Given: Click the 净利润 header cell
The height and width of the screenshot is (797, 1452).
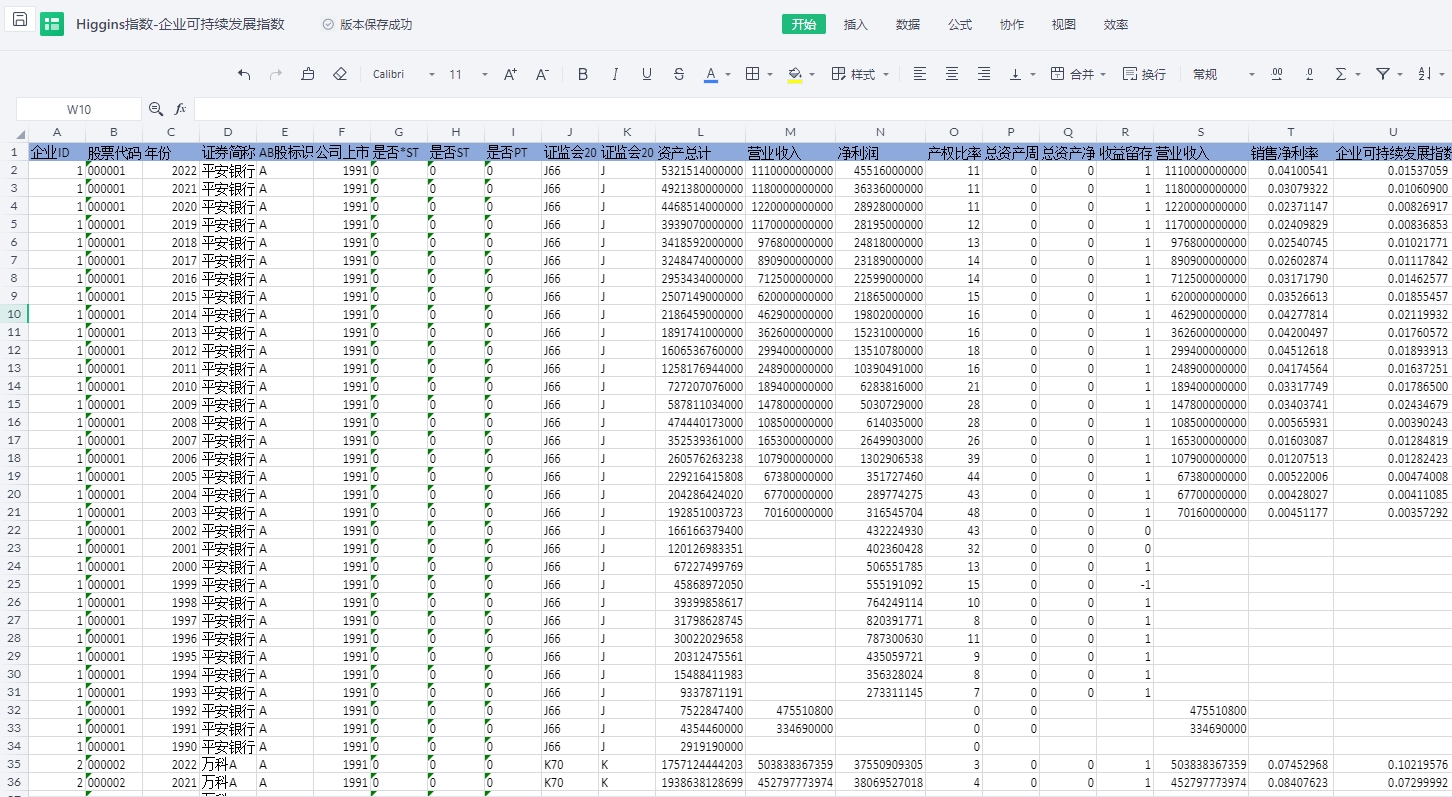Looking at the screenshot, I should coord(880,153).
